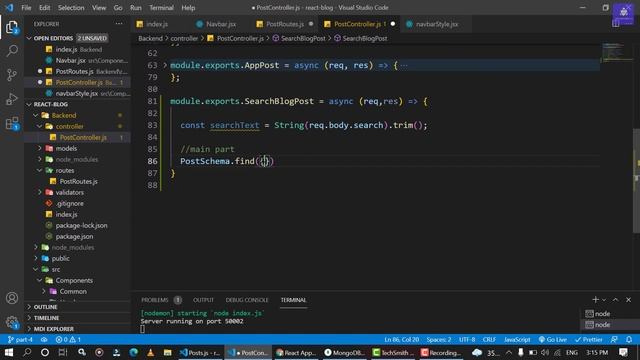Image resolution: width=640 pixels, height=360 pixels.
Task: Click Spaces: 2 indentation setting
Action: (439, 339)
